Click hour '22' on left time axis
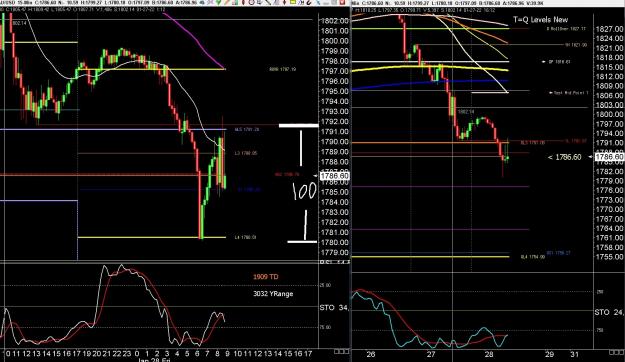Screen dimensions: 625x362 pyautogui.click(x=117, y=353)
